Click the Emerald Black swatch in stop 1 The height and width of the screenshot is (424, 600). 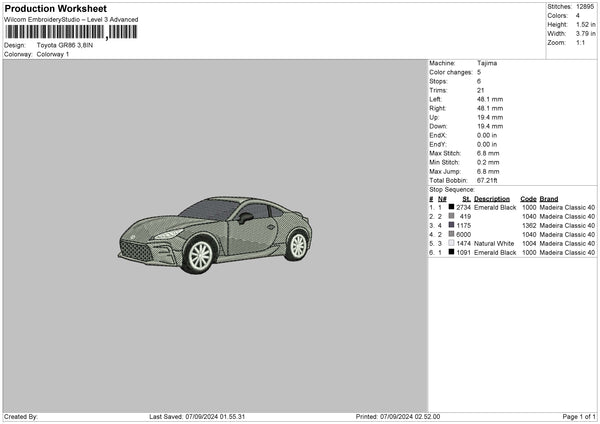pos(452,207)
